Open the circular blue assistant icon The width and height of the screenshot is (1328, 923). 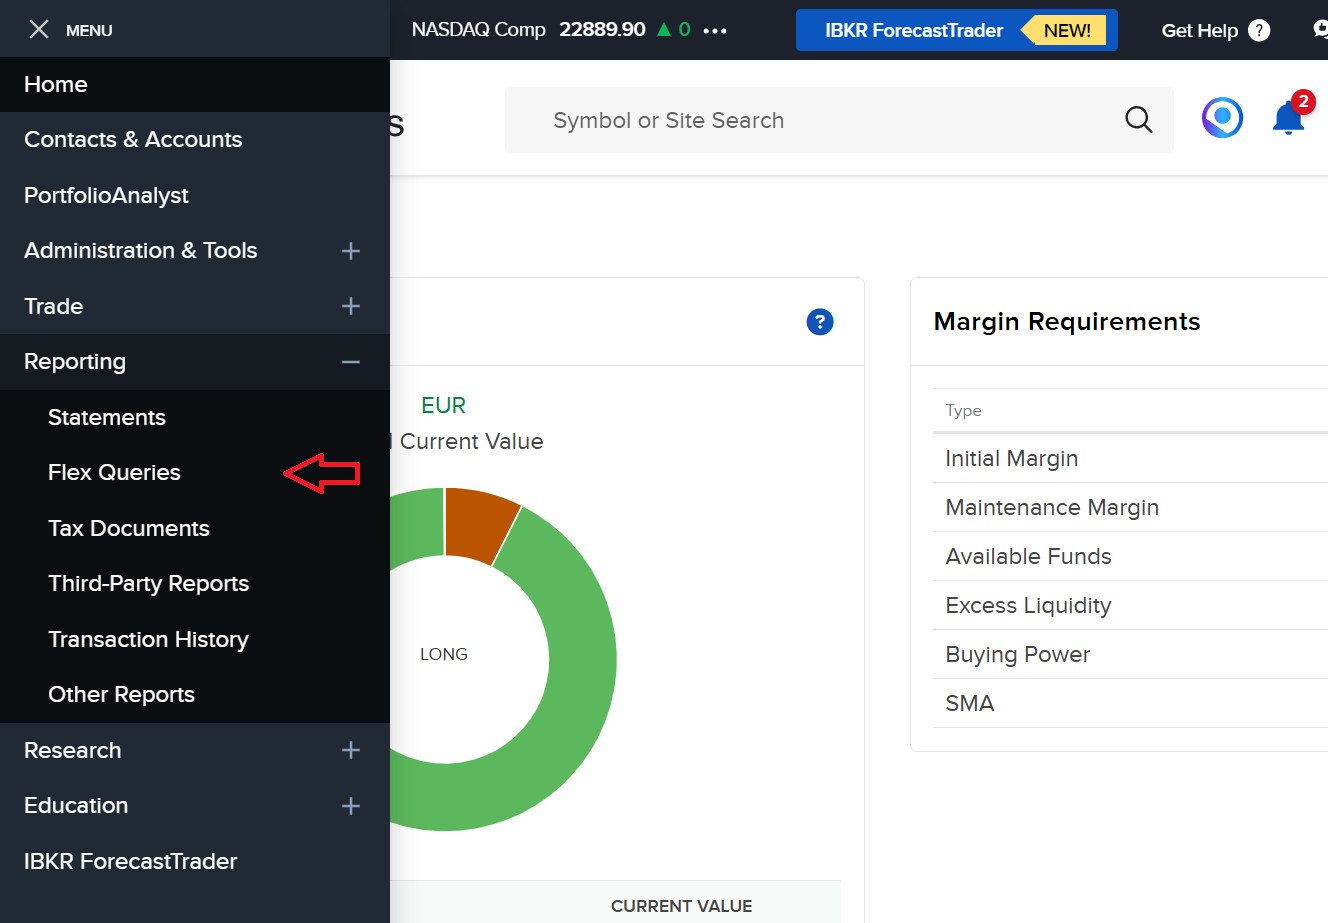(x=1221, y=118)
